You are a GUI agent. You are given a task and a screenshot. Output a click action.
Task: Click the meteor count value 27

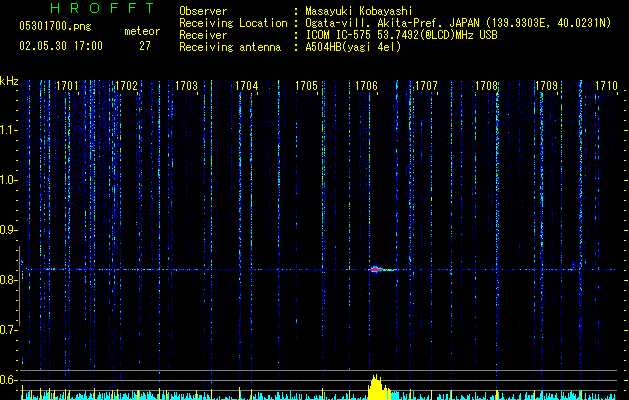(x=145, y=46)
